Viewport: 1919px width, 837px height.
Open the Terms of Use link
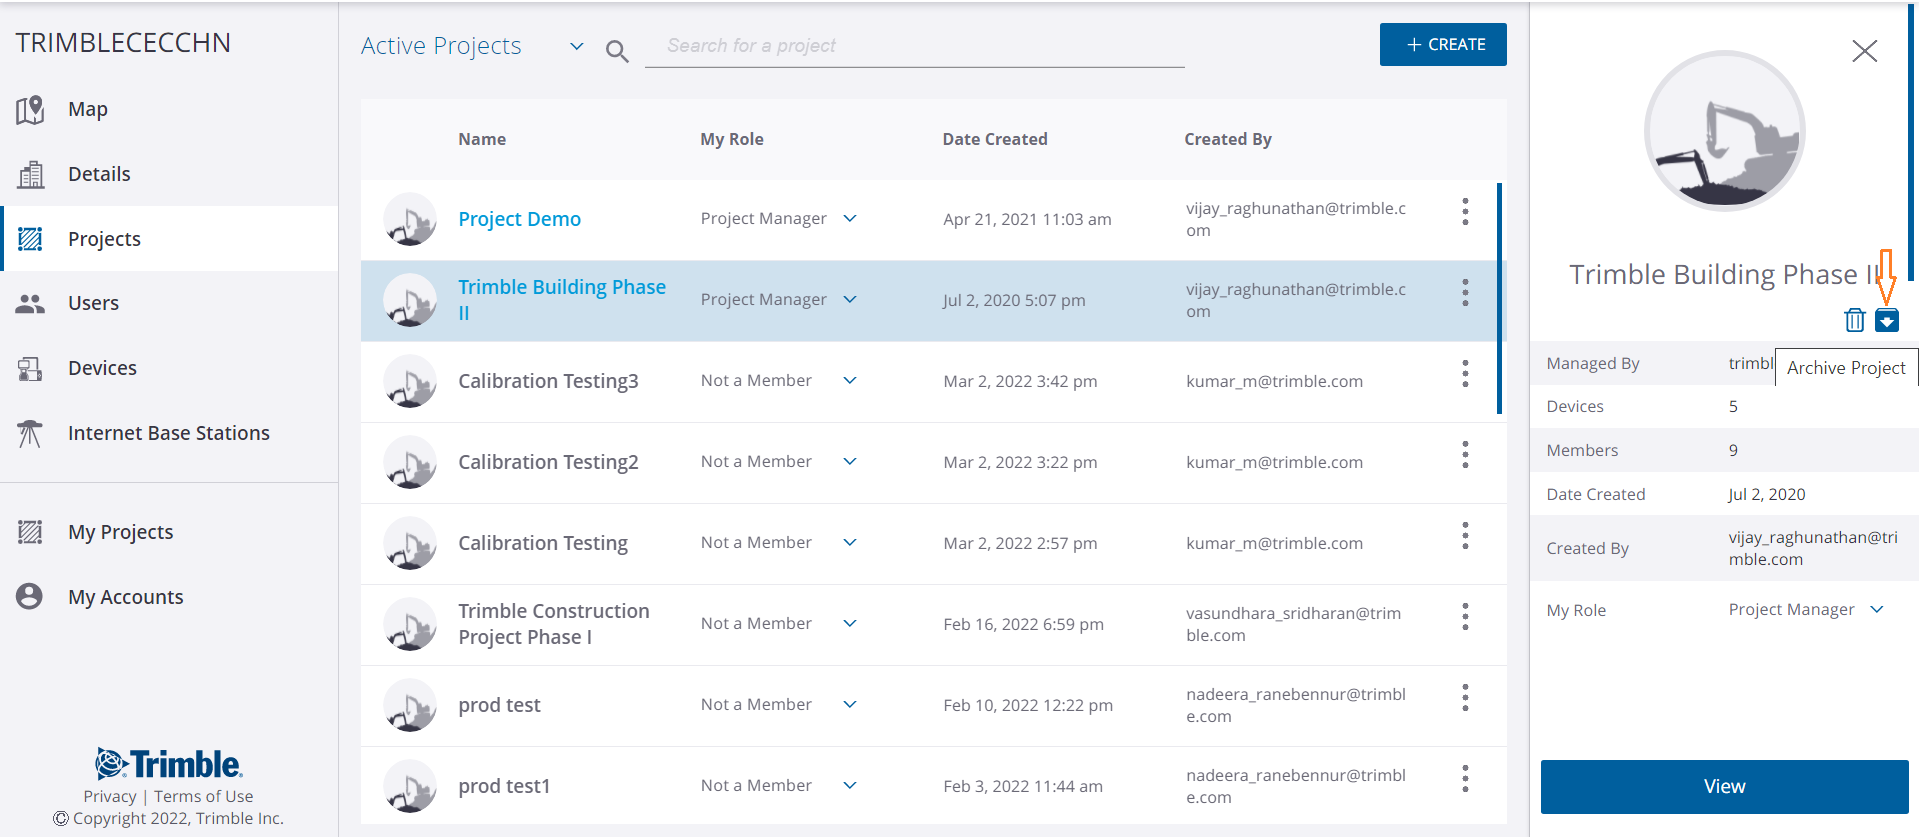pos(203,796)
